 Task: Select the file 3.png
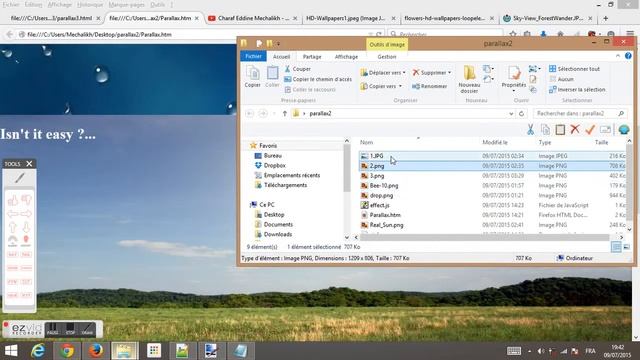point(492,176)
